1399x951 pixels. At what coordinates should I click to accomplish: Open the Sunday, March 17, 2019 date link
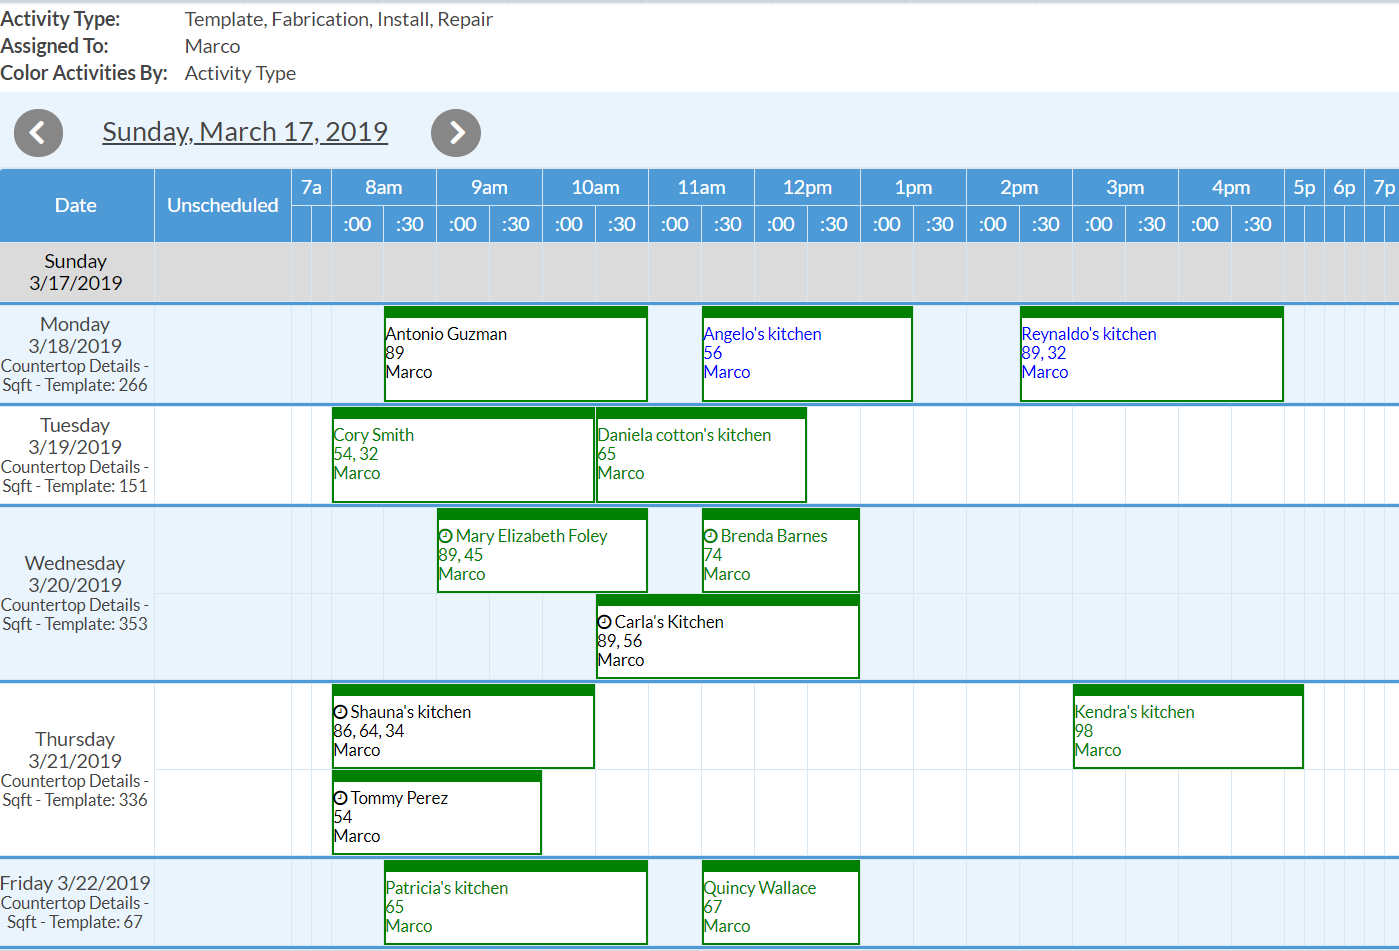245,131
